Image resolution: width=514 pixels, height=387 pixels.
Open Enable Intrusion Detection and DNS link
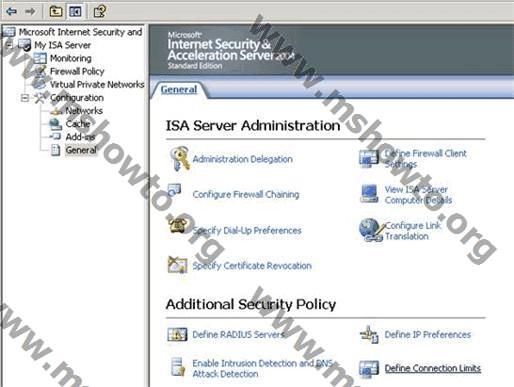[x=262, y=369]
